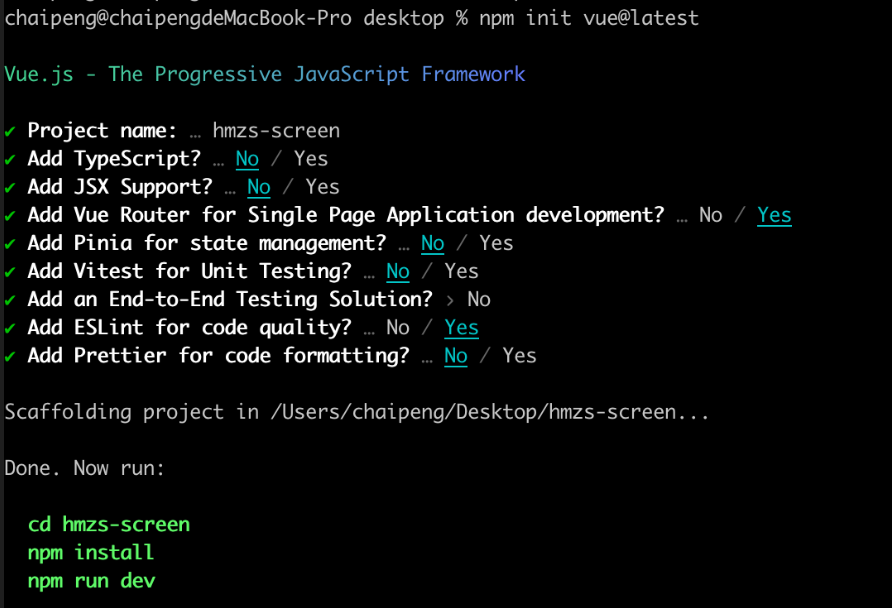Click the 'Add ESLint for code quality?' prompt

pyautogui.click(x=189, y=328)
